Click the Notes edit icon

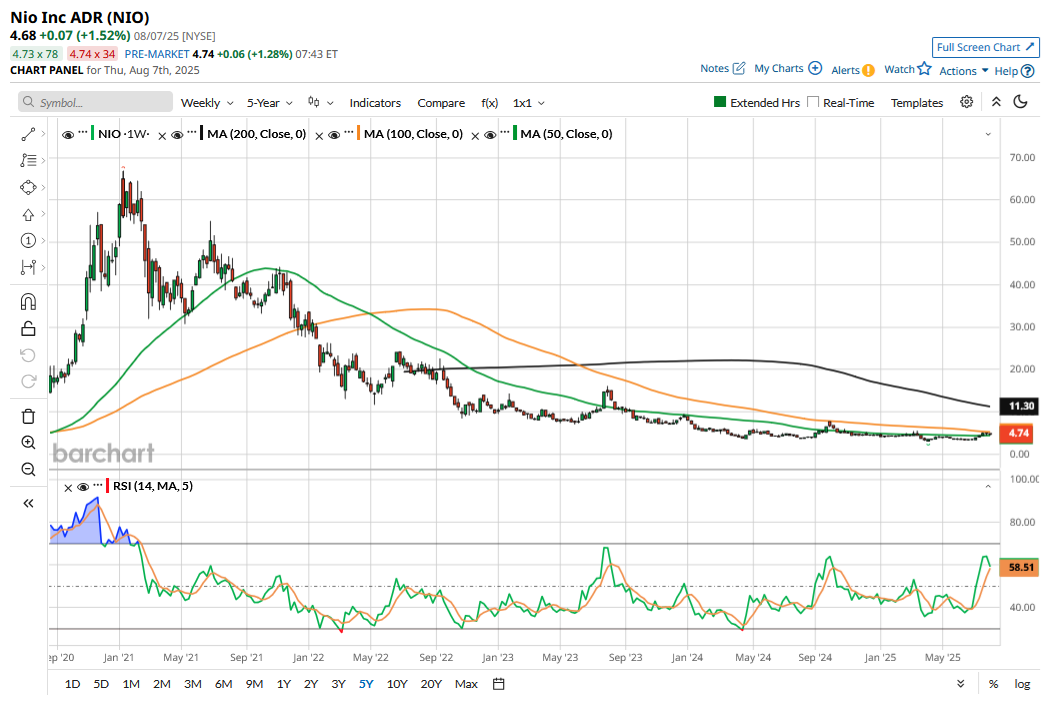[739, 68]
